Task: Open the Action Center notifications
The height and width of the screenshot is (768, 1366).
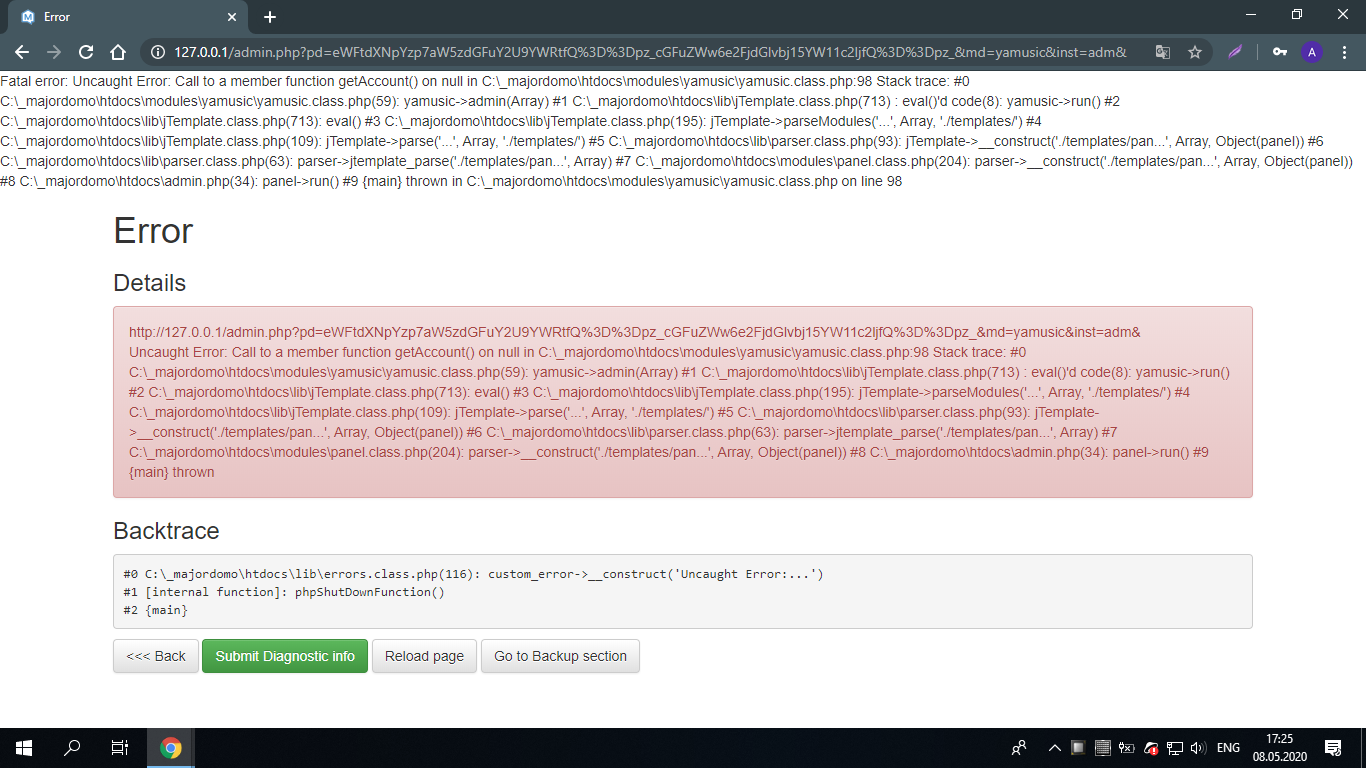Action: click(1333, 747)
